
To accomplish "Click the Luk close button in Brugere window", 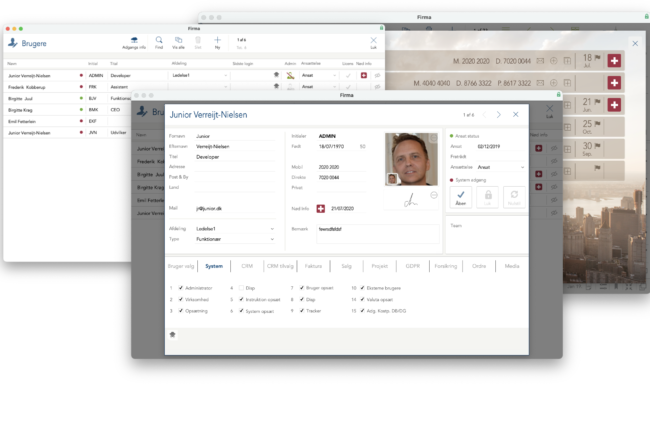I will coord(374,42).
